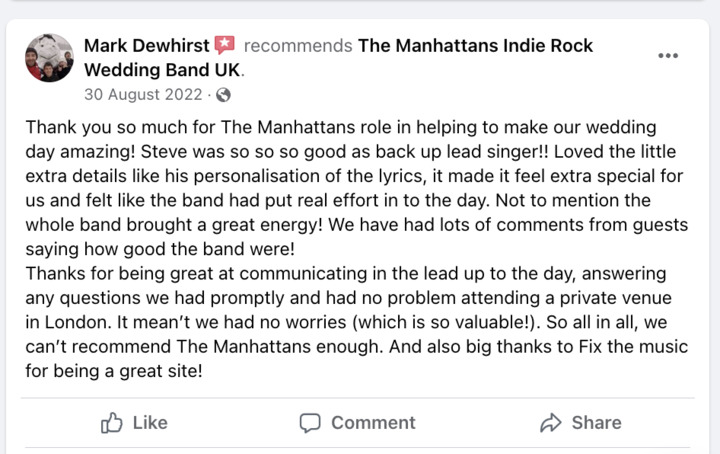720x454 pixels.
Task: Open the 30 August 2022 timestamp
Action: 143,95
